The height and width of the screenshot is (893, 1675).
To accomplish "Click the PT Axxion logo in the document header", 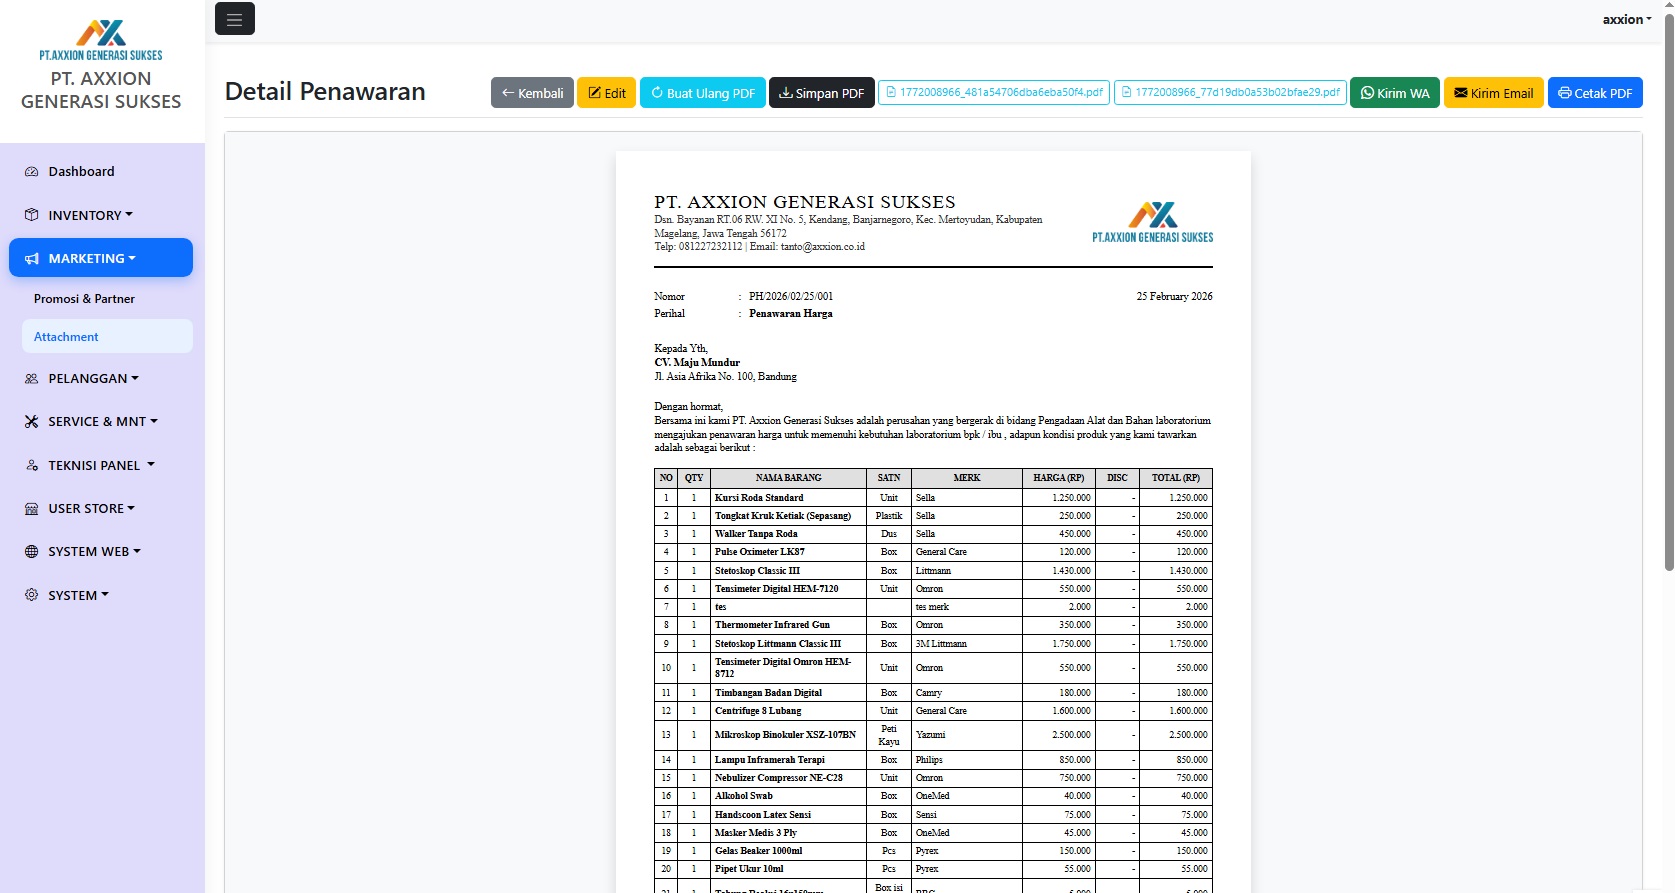I will point(1153,222).
